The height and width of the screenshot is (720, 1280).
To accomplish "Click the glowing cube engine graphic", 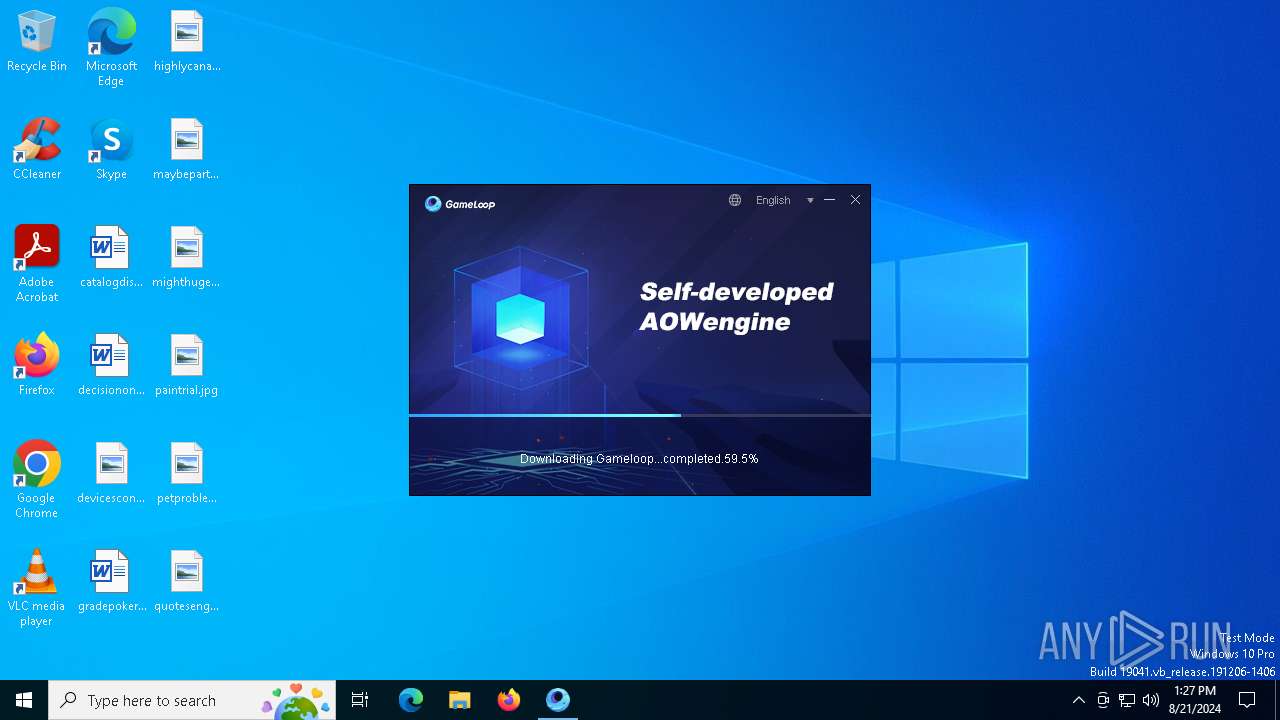I will click(520, 318).
